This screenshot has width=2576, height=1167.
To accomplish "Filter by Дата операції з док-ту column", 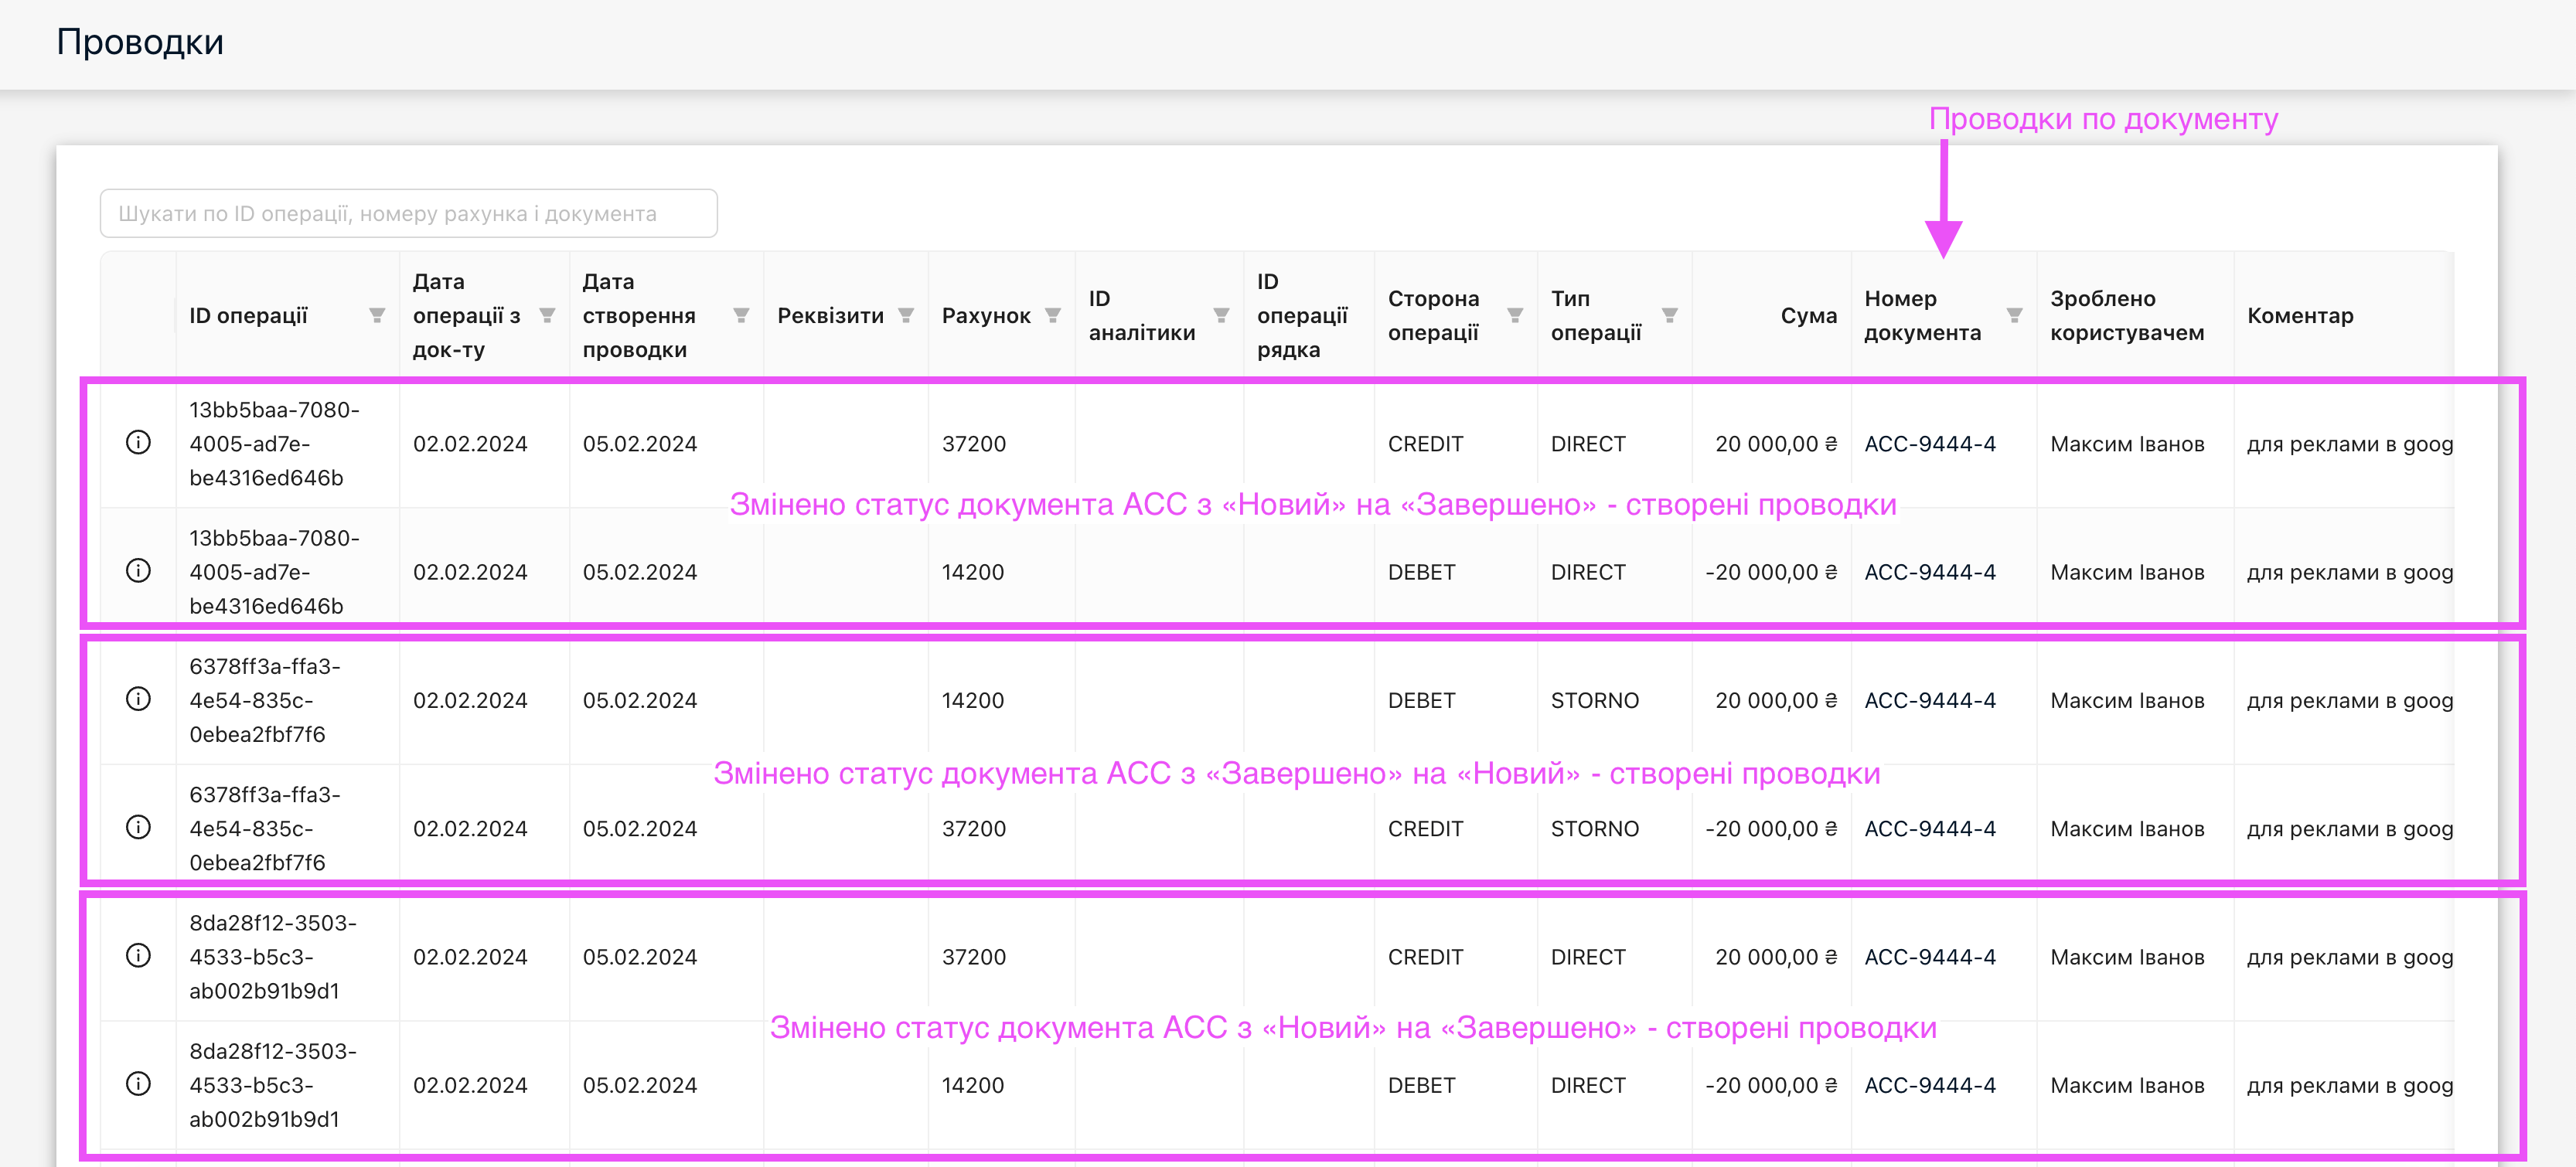I will 547,316.
